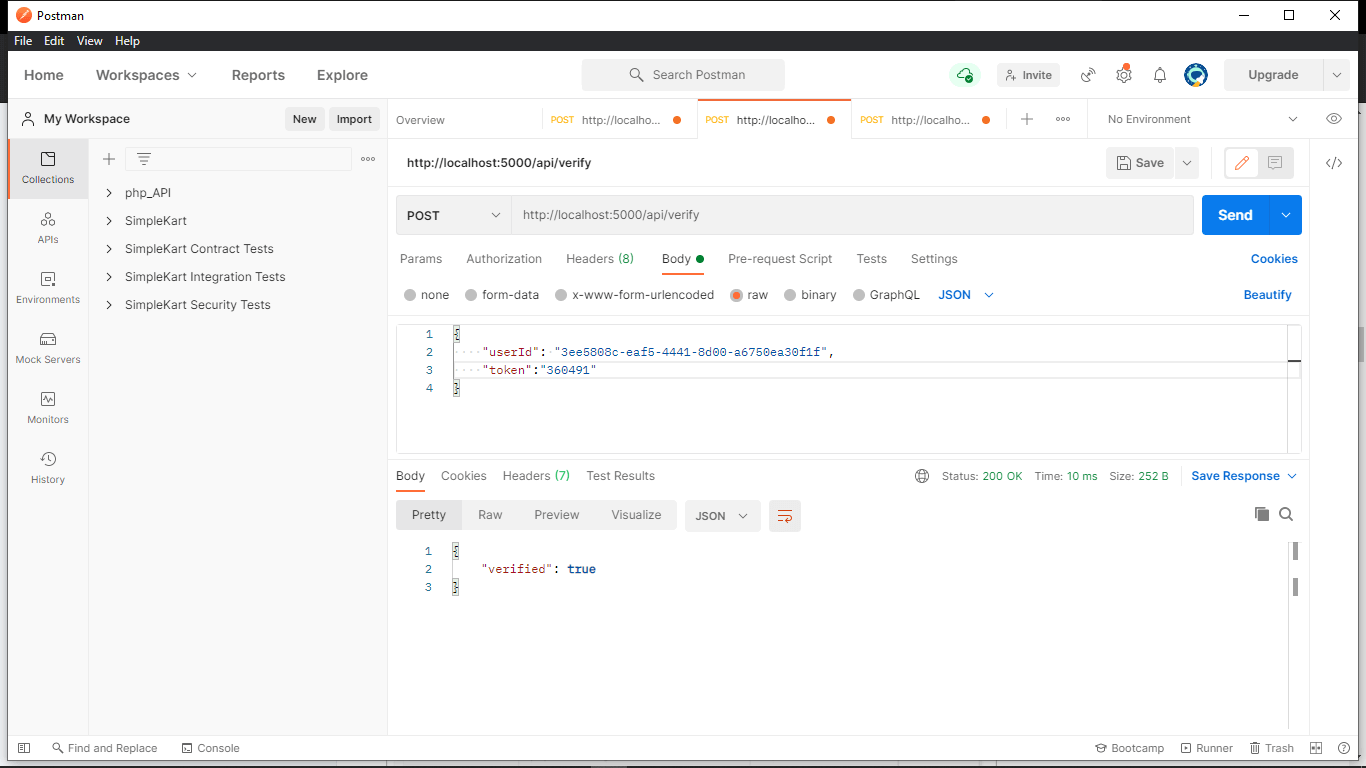Open the Monitors sidebar panel
The width and height of the screenshot is (1366, 768).
click(48, 408)
